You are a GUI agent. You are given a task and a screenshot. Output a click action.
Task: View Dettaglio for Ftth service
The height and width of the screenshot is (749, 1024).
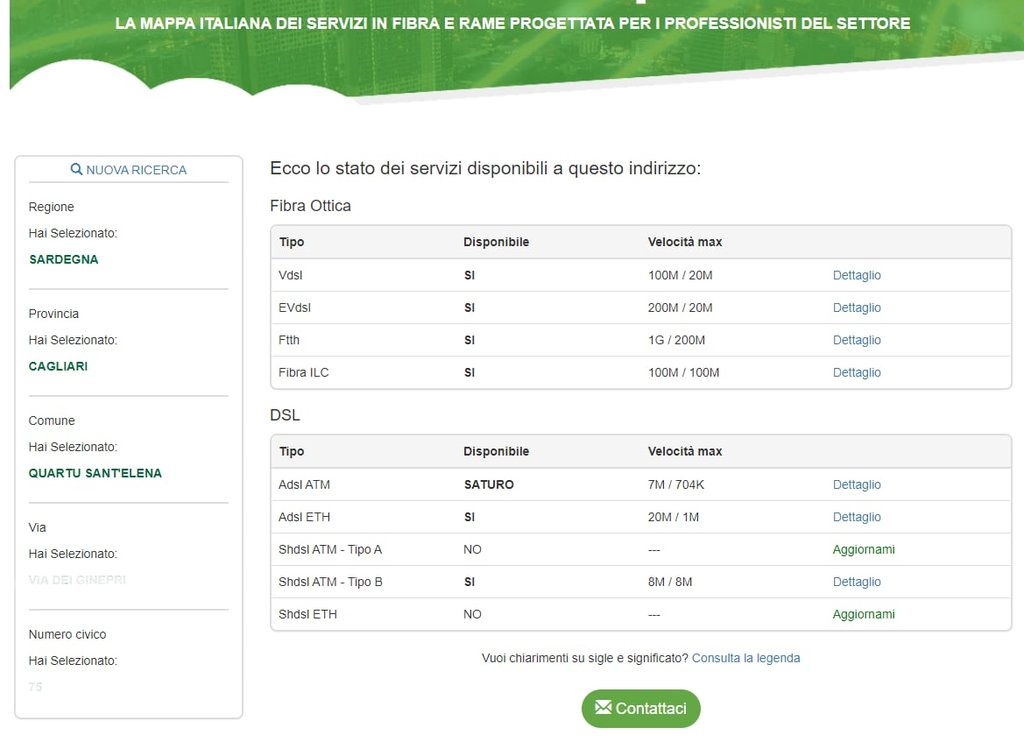[856, 340]
